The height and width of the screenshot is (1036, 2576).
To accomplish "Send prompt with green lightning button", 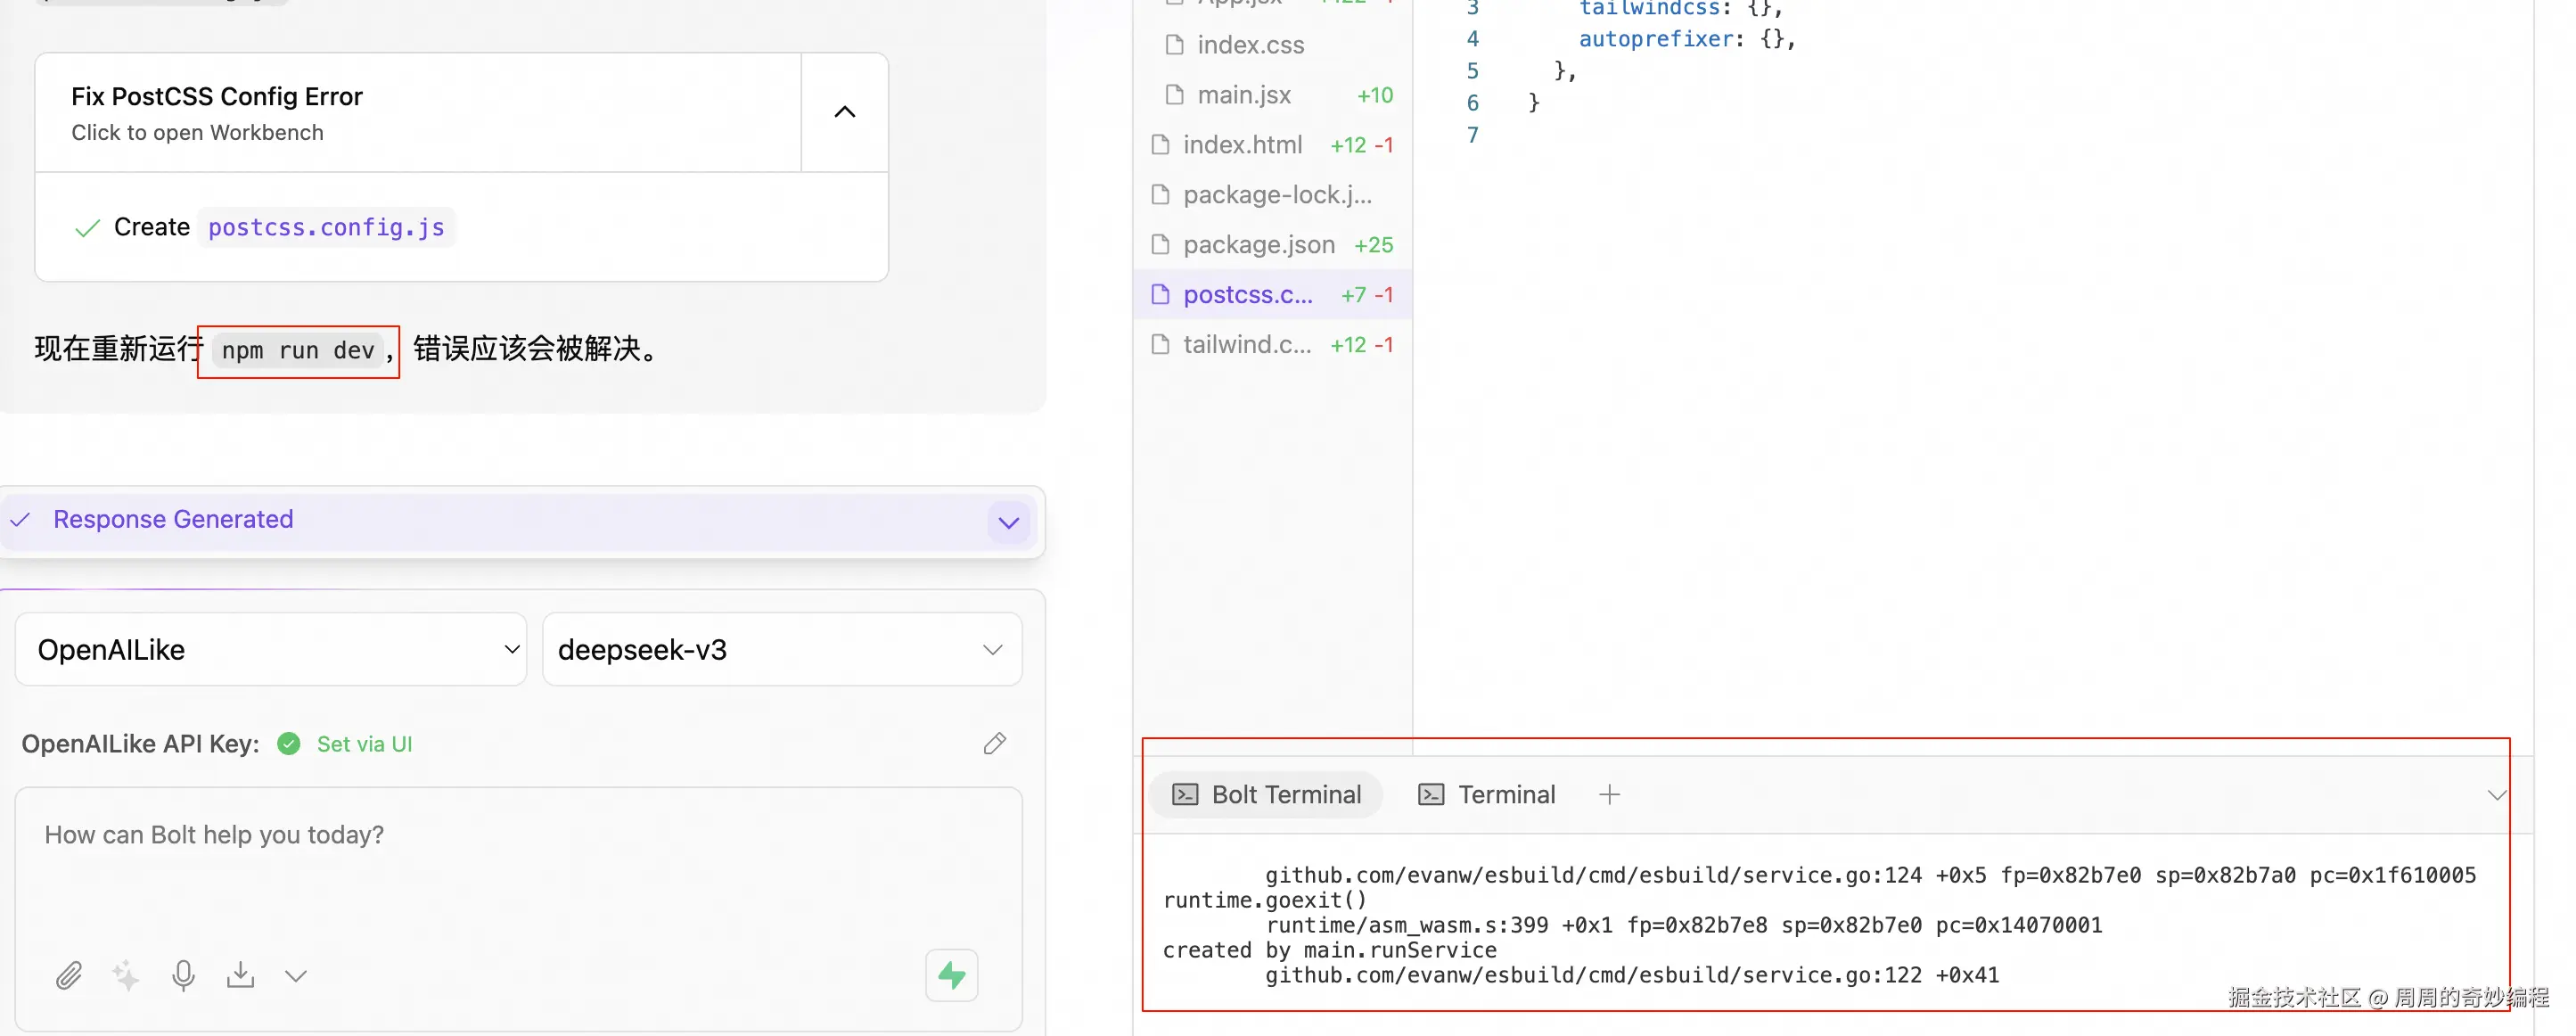I will [951, 975].
